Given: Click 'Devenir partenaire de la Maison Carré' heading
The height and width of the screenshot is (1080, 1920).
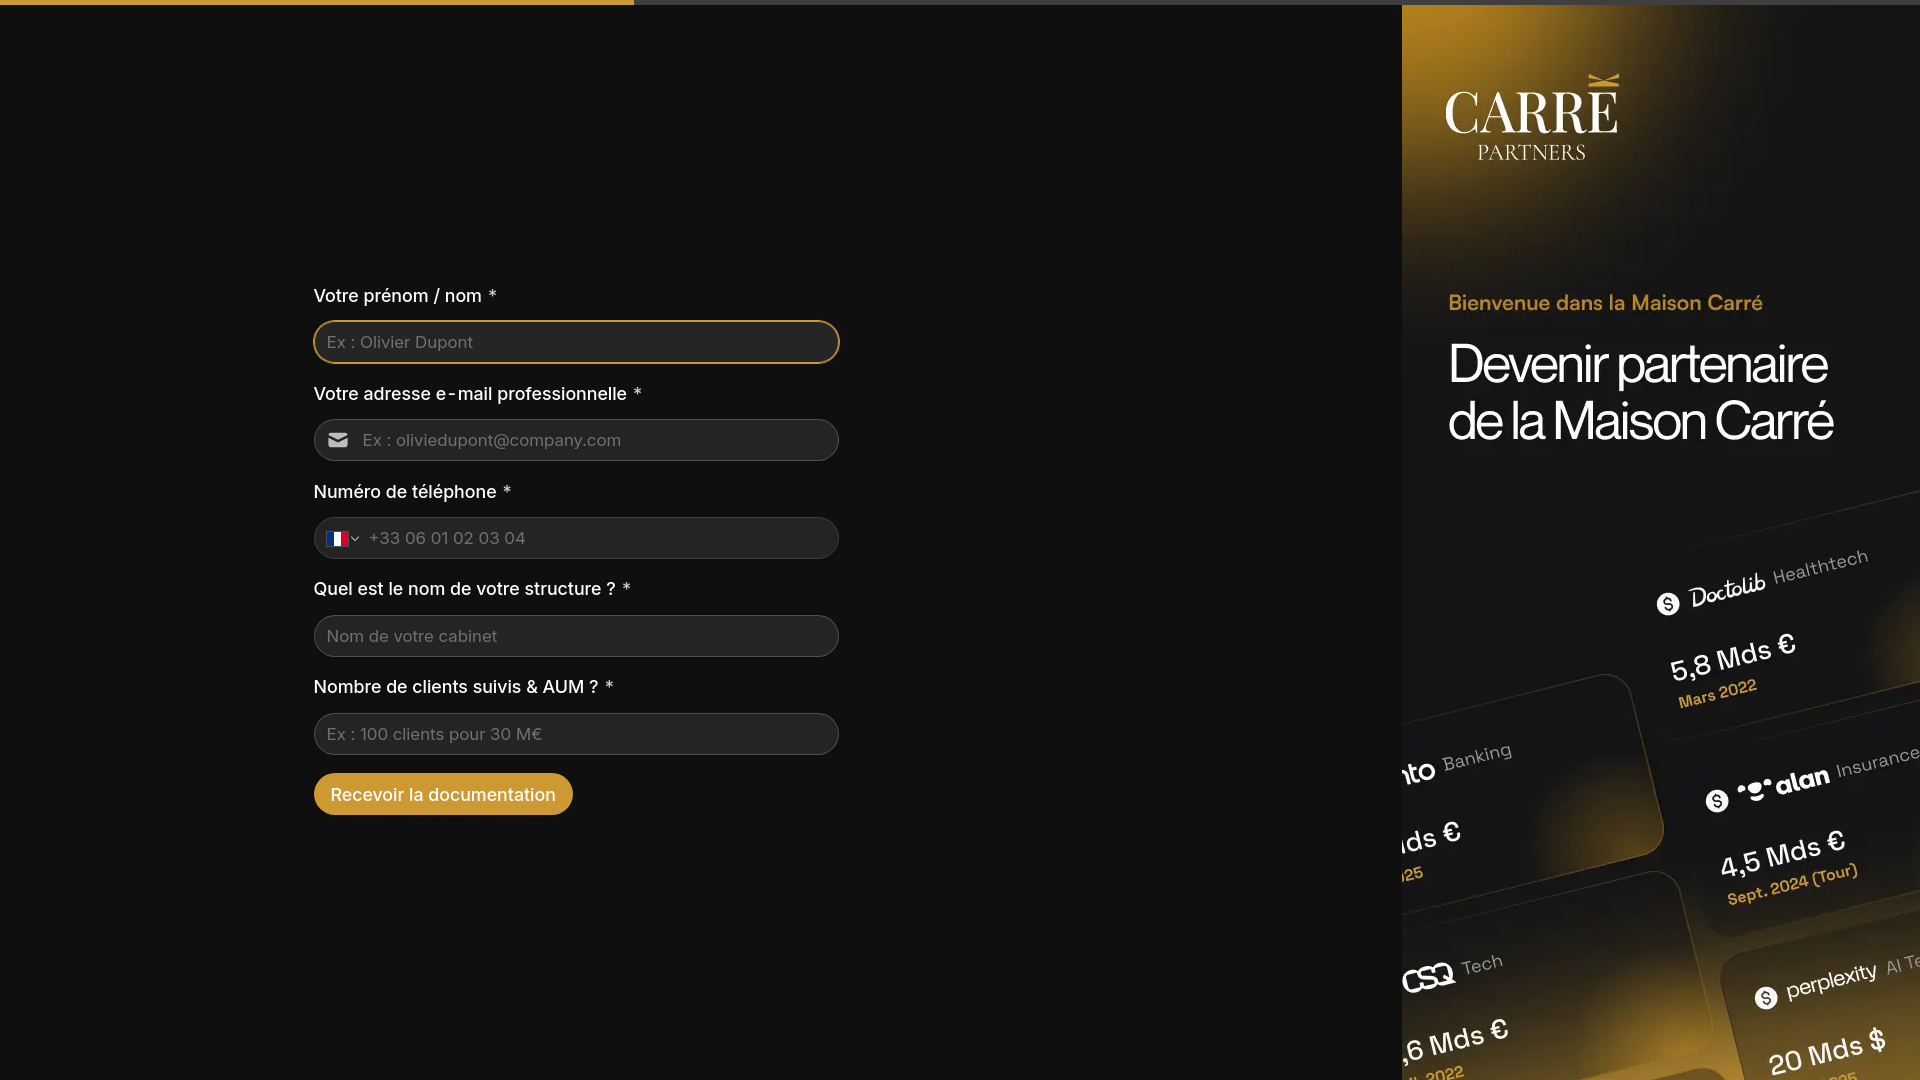Looking at the screenshot, I should tap(1640, 392).
